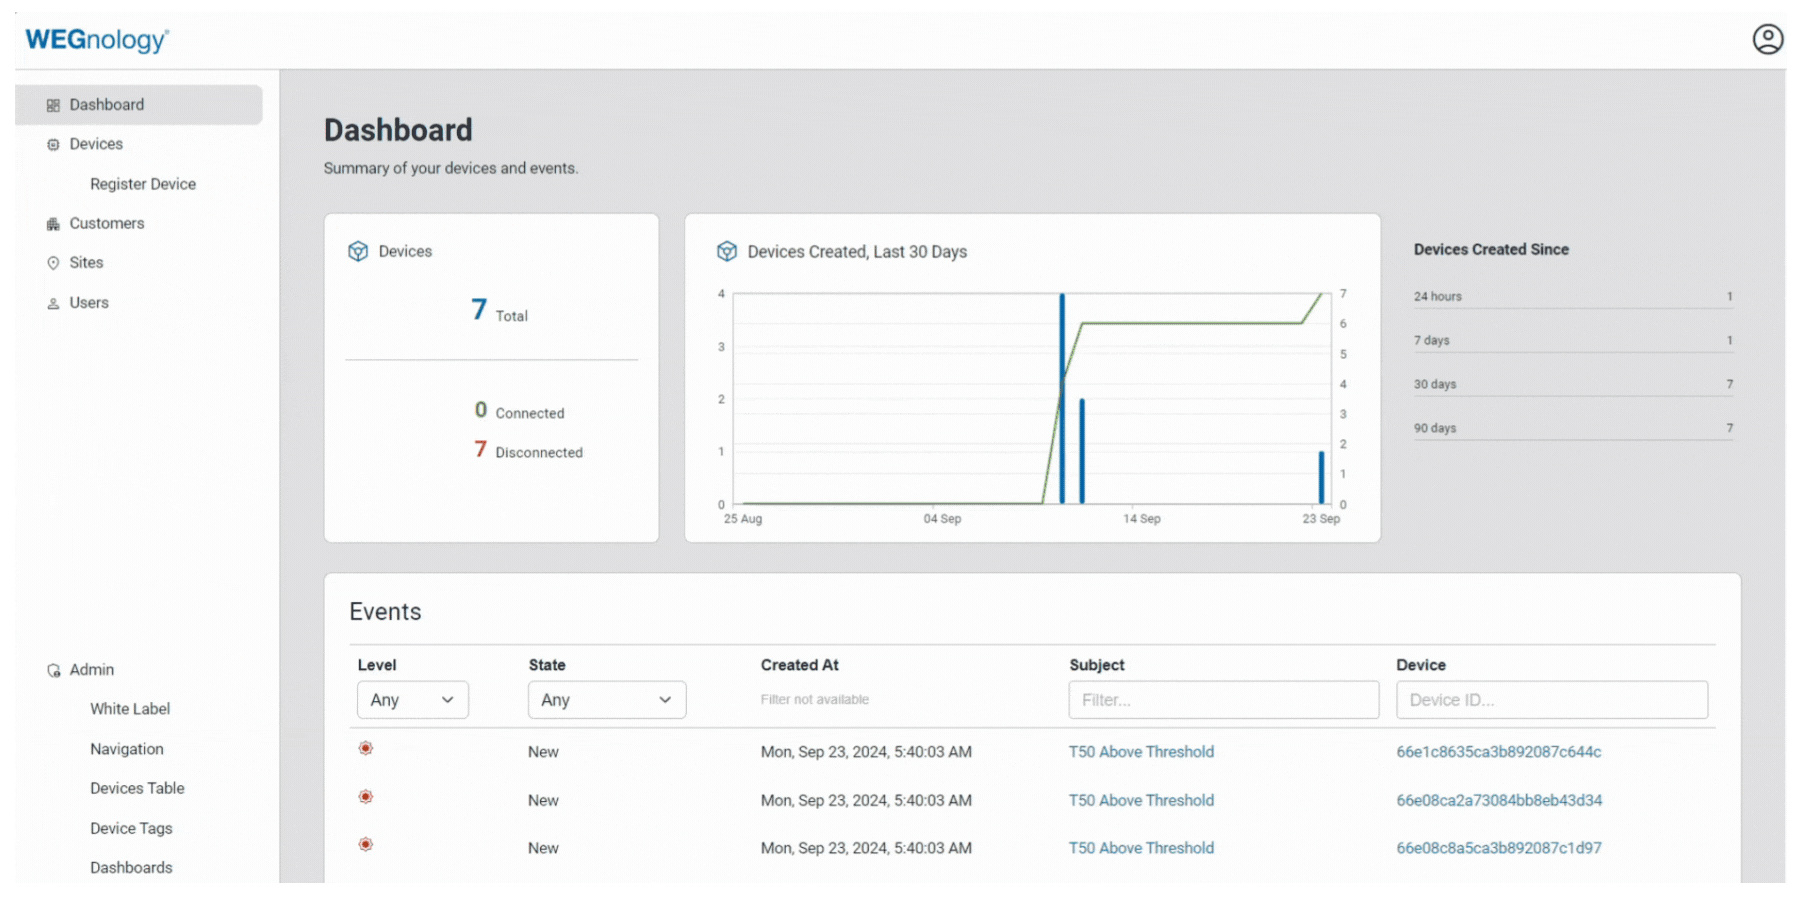Open the Level filter dropdown
Image resolution: width=1800 pixels, height=900 pixels.
412,700
